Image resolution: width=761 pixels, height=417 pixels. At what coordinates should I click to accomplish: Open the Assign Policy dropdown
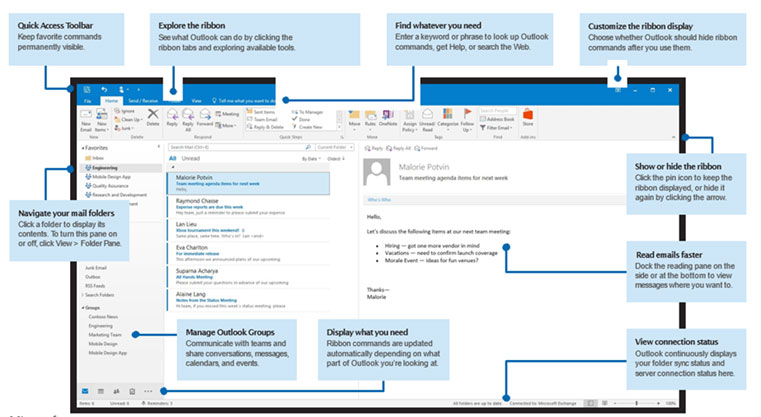tap(409, 120)
